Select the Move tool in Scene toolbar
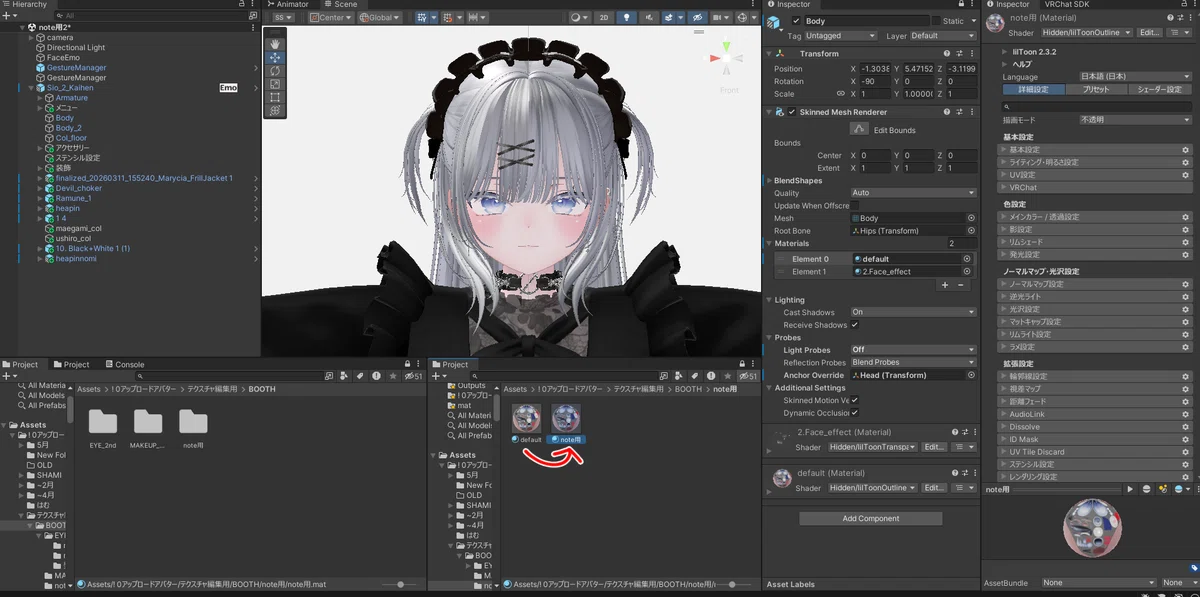 point(275,58)
